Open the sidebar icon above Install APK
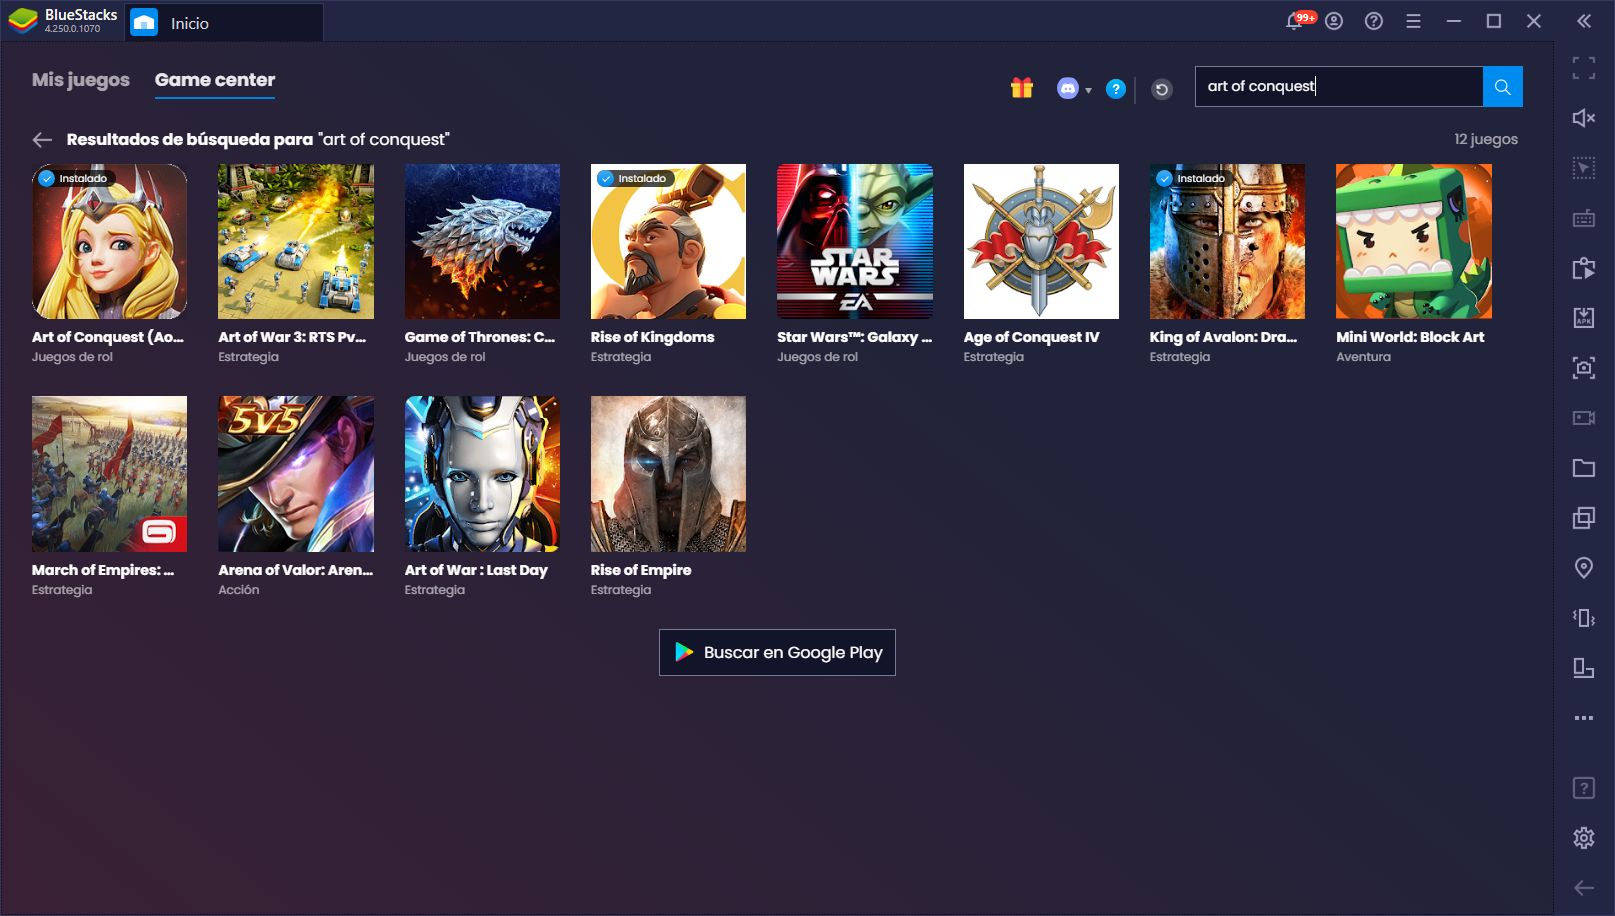 tap(1584, 268)
